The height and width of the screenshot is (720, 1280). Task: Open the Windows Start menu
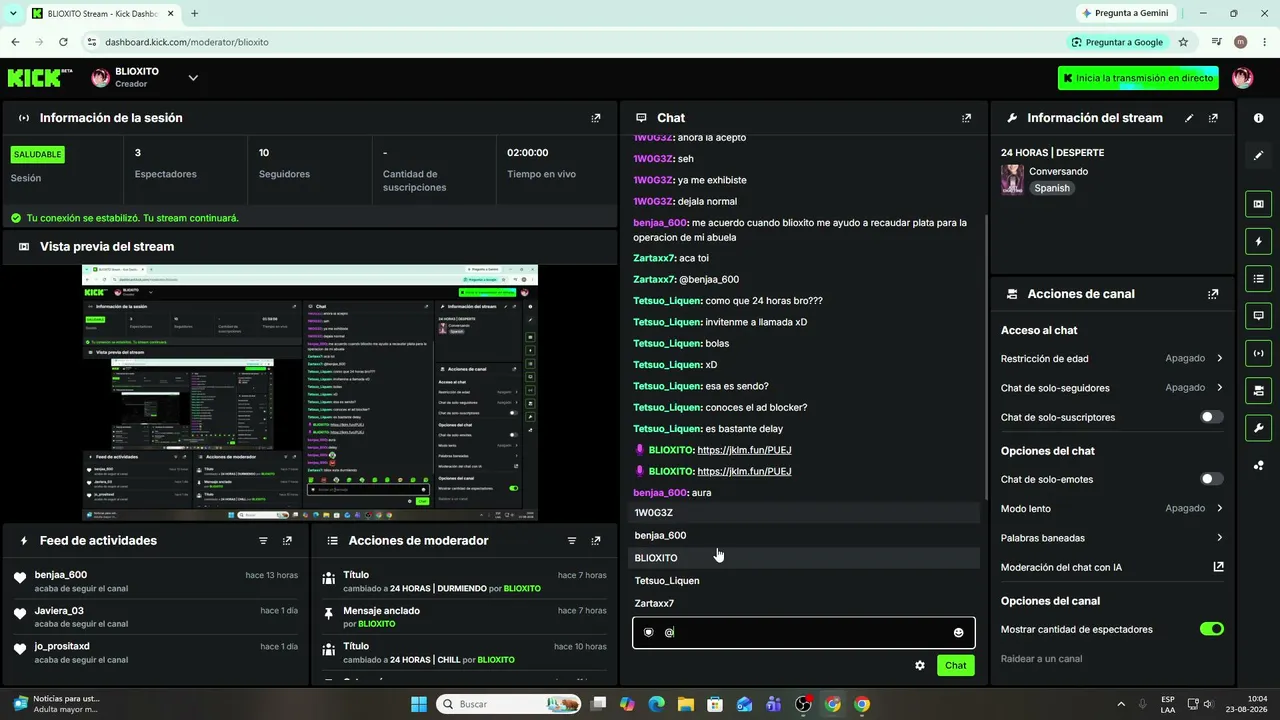pyautogui.click(x=419, y=704)
